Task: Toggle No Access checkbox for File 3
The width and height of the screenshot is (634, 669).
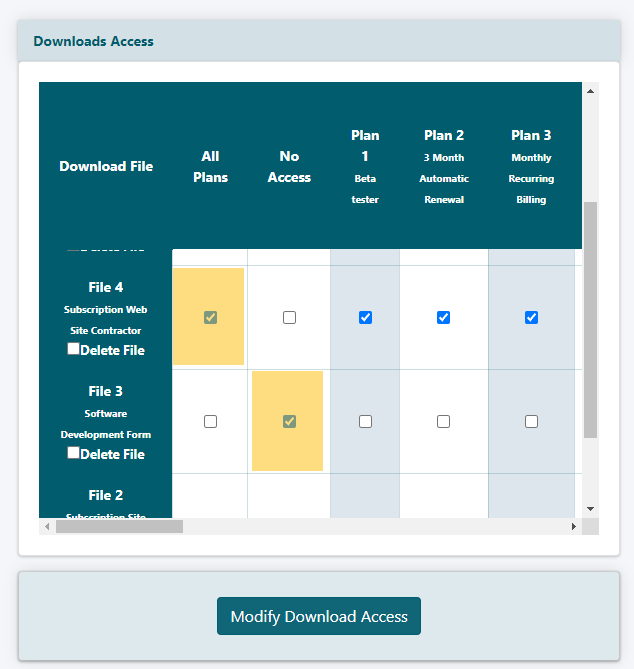Action: click(x=289, y=422)
